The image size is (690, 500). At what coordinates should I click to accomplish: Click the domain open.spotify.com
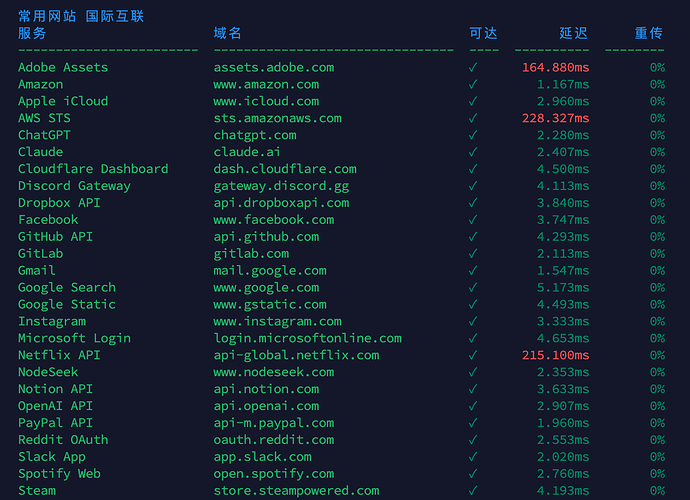tap(274, 474)
